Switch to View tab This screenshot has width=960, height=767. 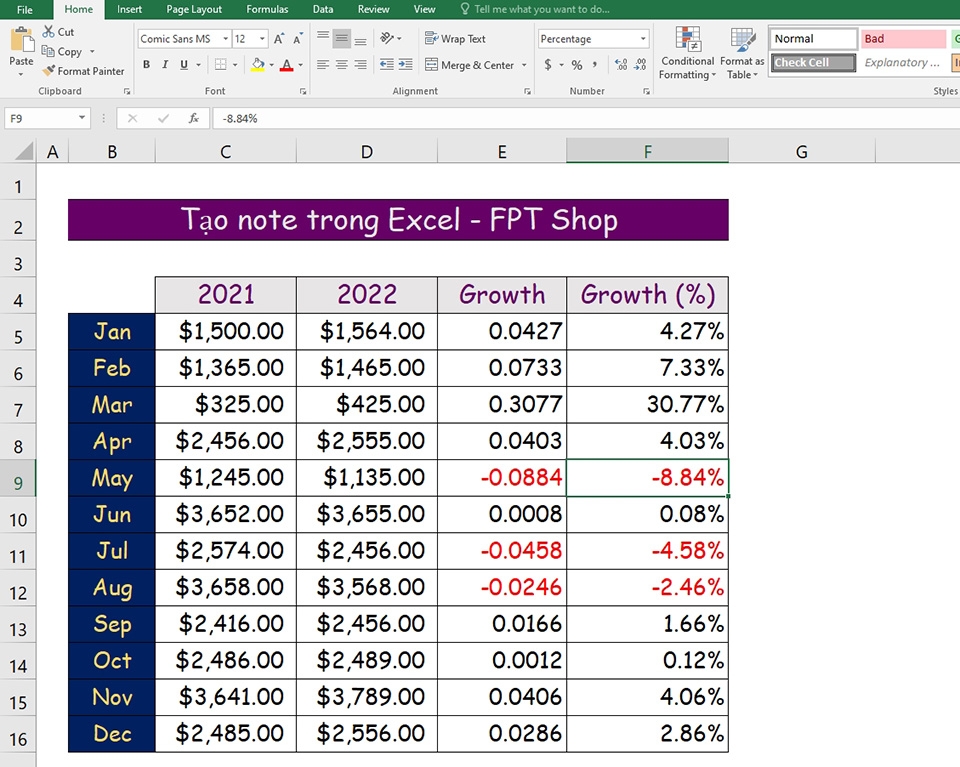click(x=424, y=9)
